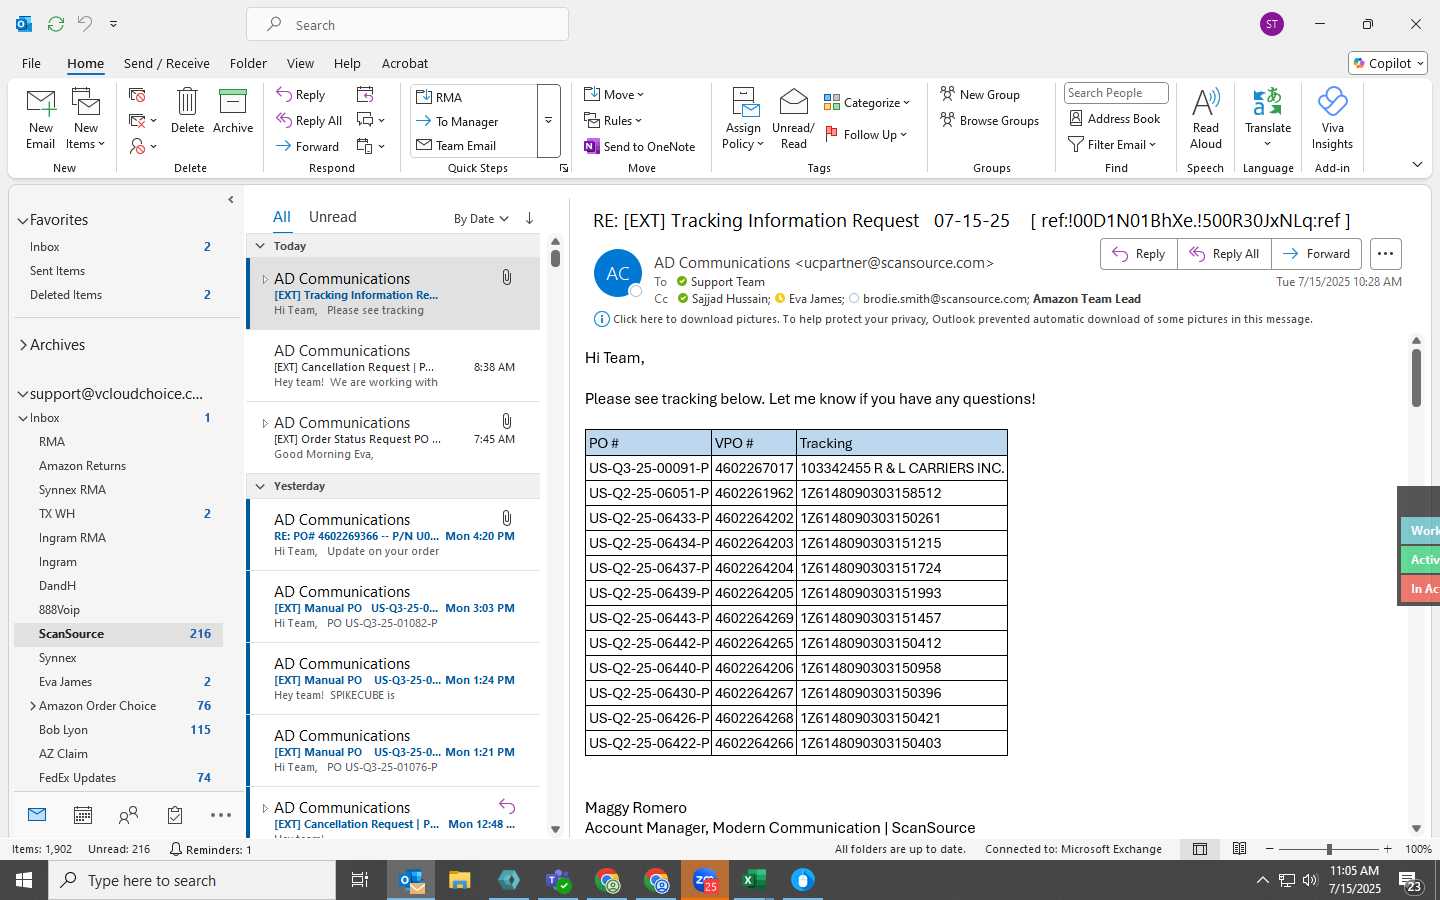The height and width of the screenshot is (900, 1440).
Task: Open the By Date sort dropdown
Action: tap(481, 219)
